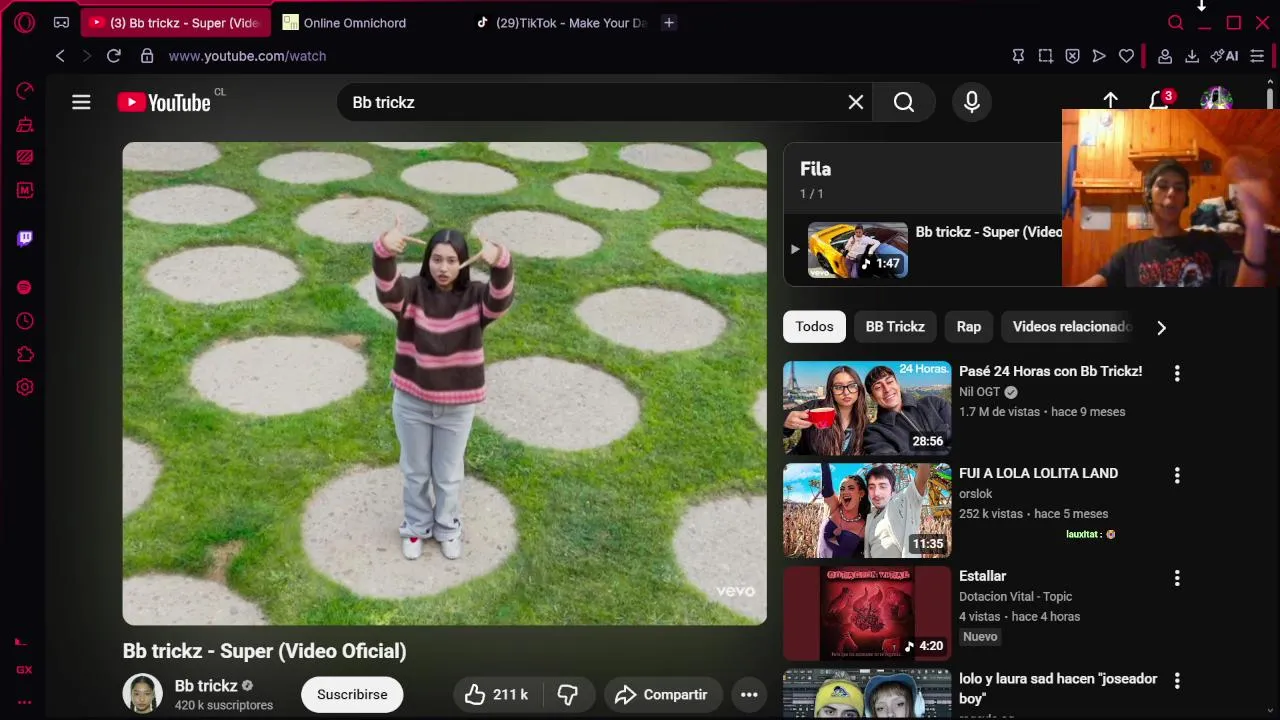Click the YouTube search magnifier button
This screenshot has width=1280, height=720.
pyautogui.click(x=904, y=102)
